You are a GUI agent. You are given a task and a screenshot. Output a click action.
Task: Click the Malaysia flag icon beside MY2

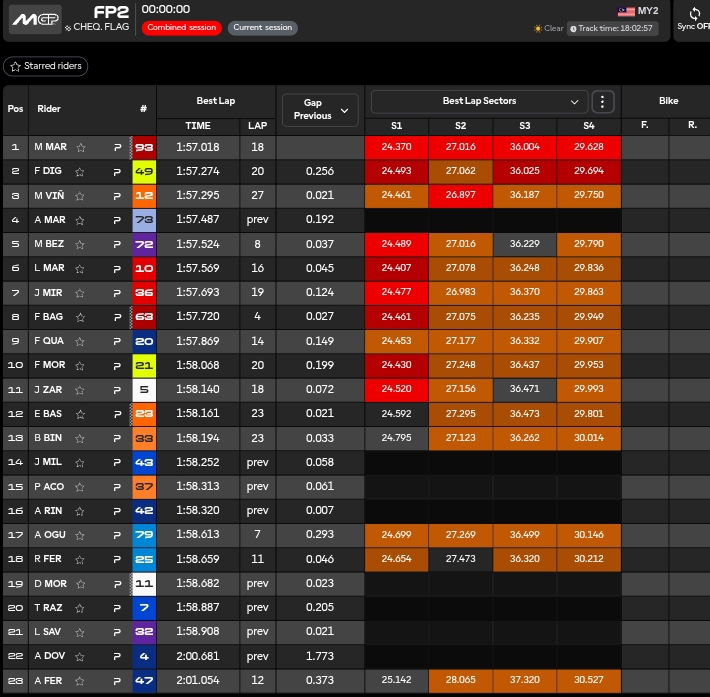pos(627,11)
